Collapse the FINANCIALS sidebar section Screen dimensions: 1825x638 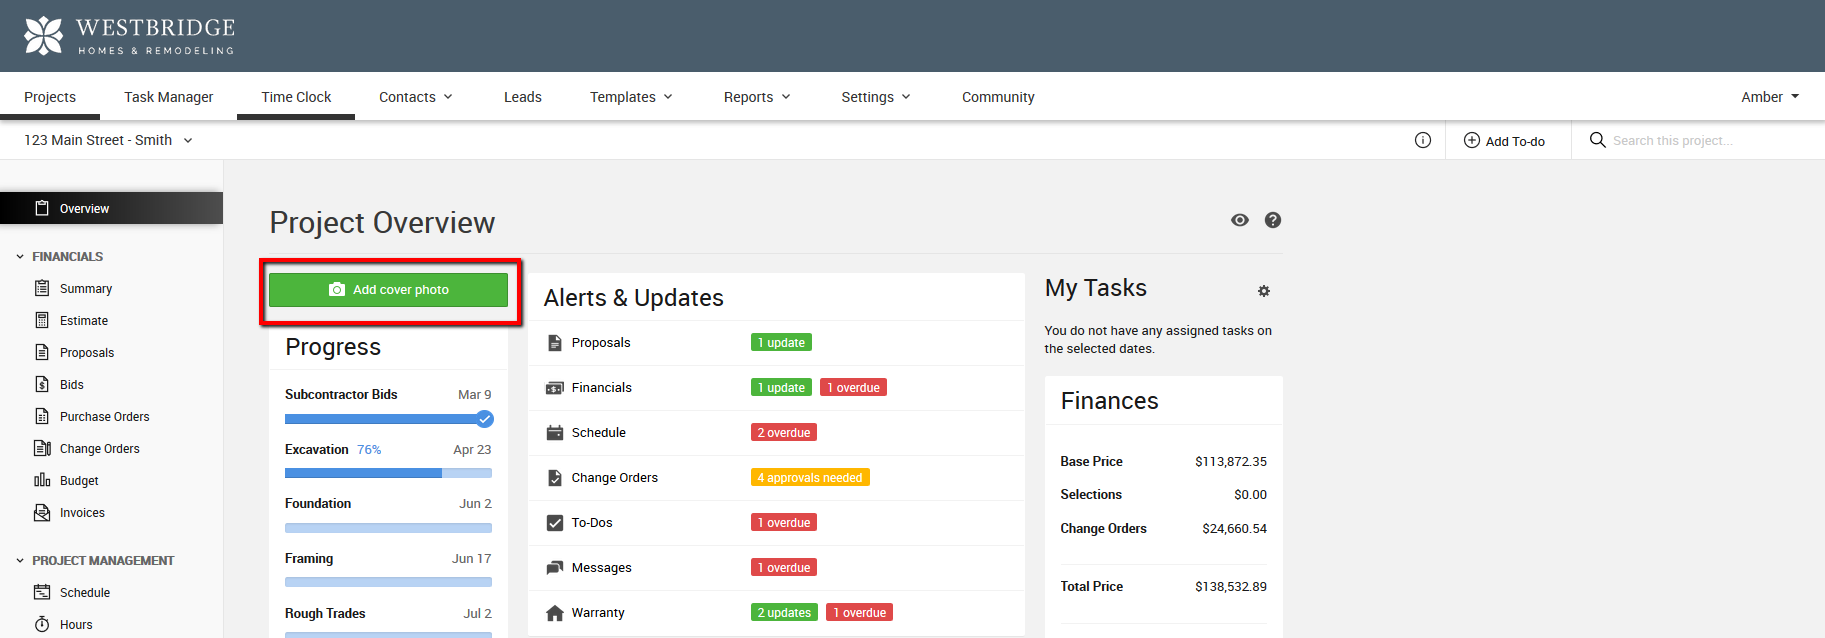pyautogui.click(x=20, y=257)
